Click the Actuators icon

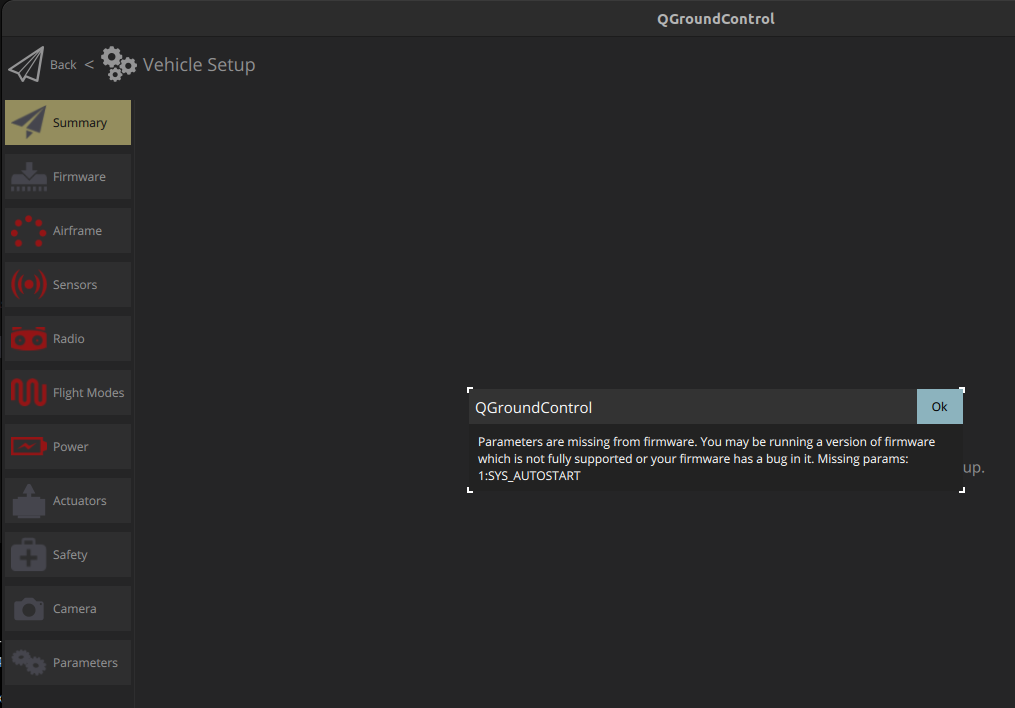(x=28, y=501)
